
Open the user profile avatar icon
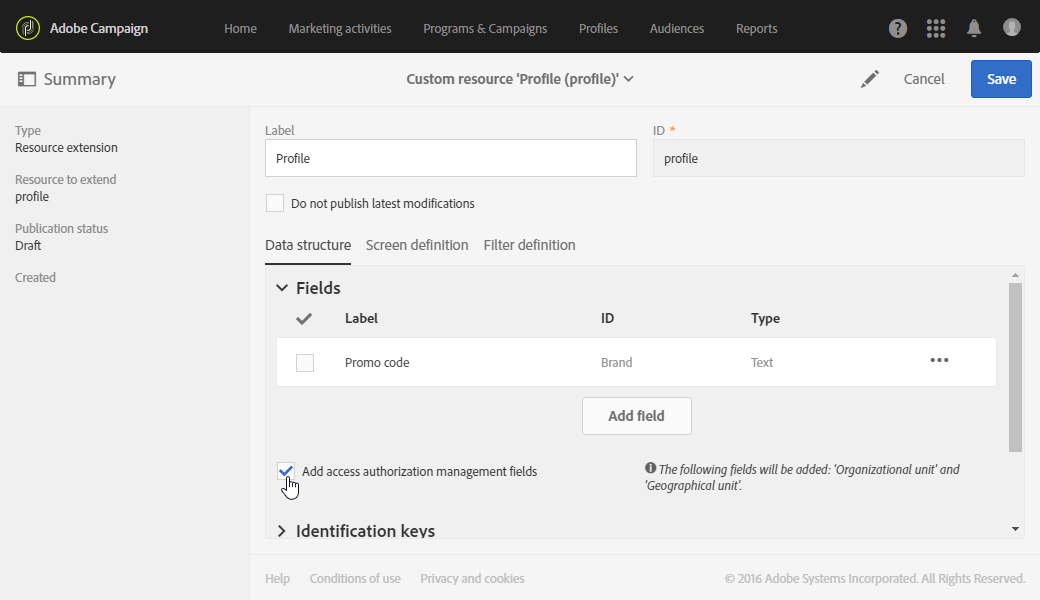1012,28
